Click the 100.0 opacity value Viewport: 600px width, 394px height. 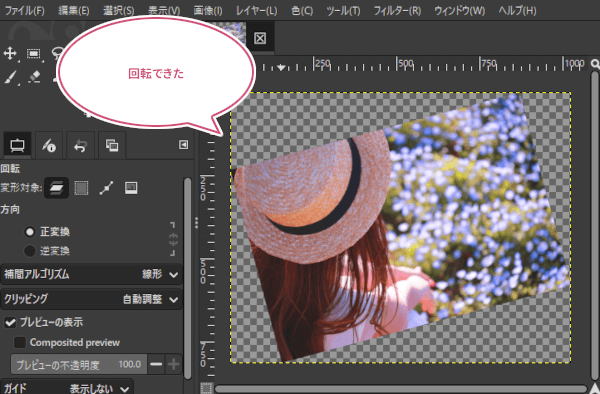(x=129, y=364)
